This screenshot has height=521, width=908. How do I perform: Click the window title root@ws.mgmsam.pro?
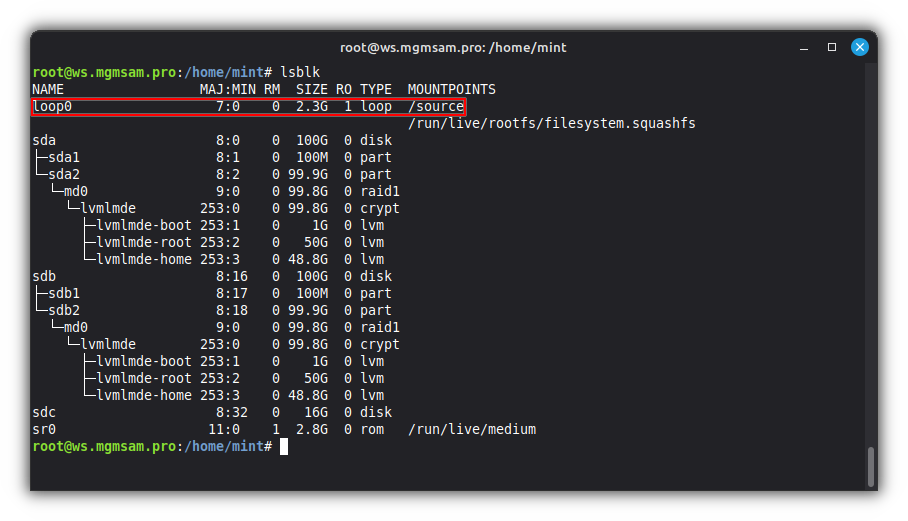tap(453, 47)
